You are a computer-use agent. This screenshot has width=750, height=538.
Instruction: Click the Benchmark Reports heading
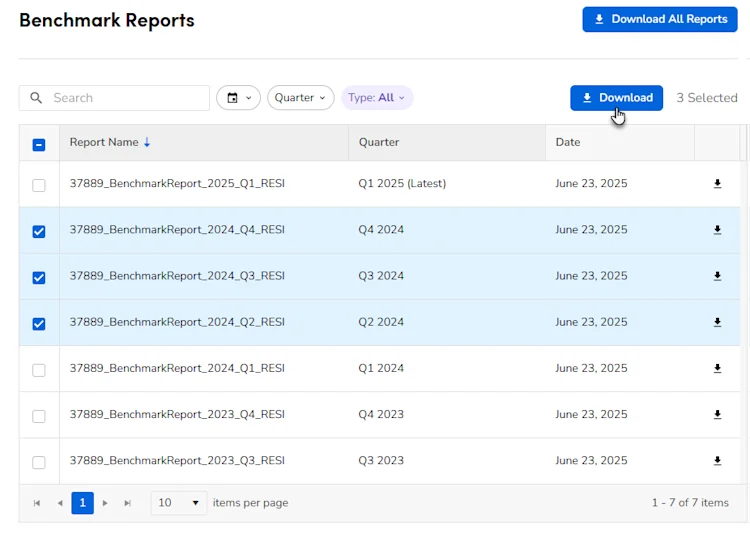(107, 20)
